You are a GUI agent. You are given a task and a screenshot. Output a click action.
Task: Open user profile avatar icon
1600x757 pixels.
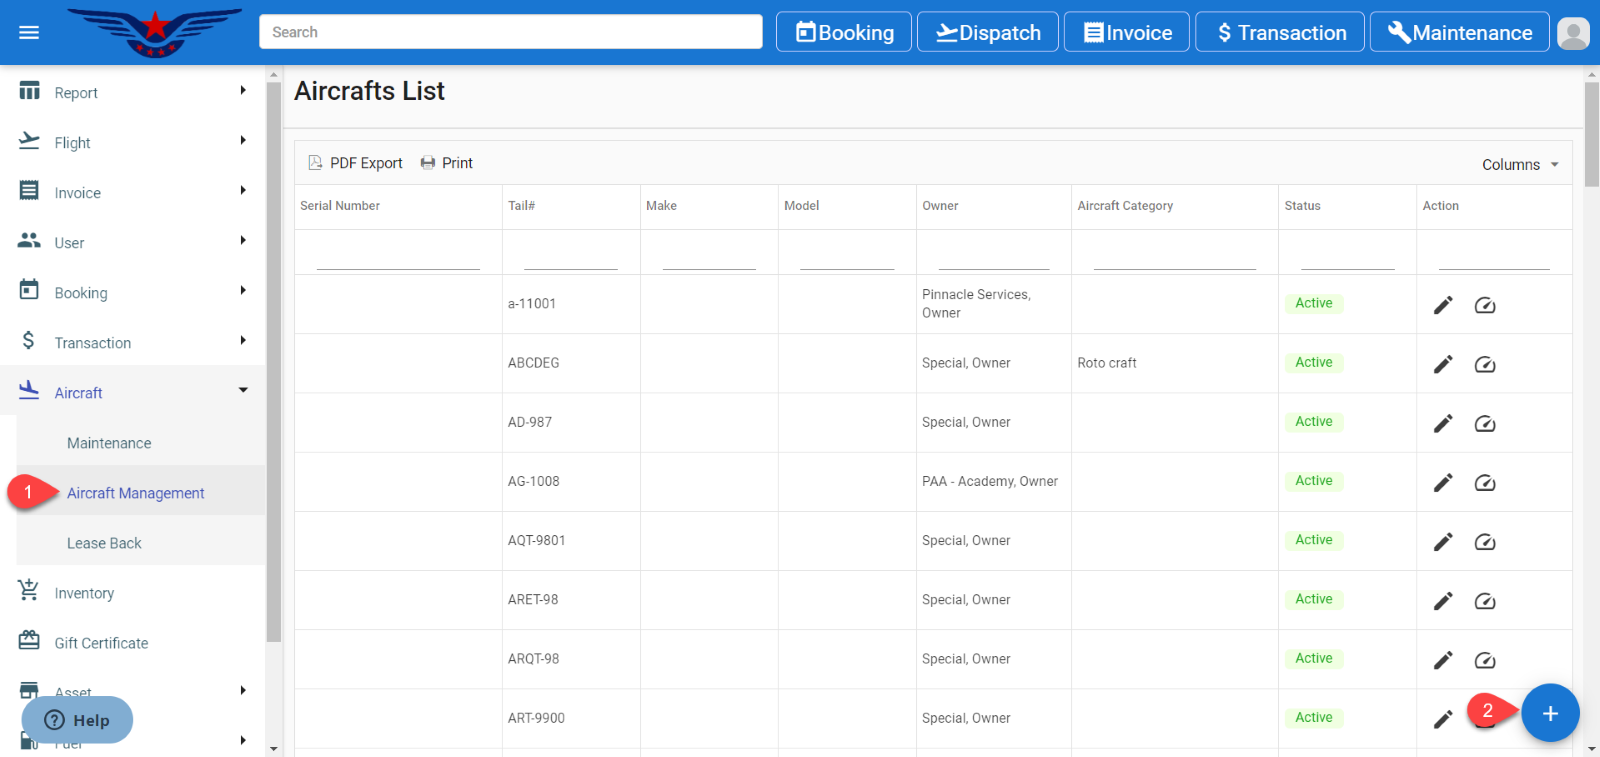[x=1573, y=33]
